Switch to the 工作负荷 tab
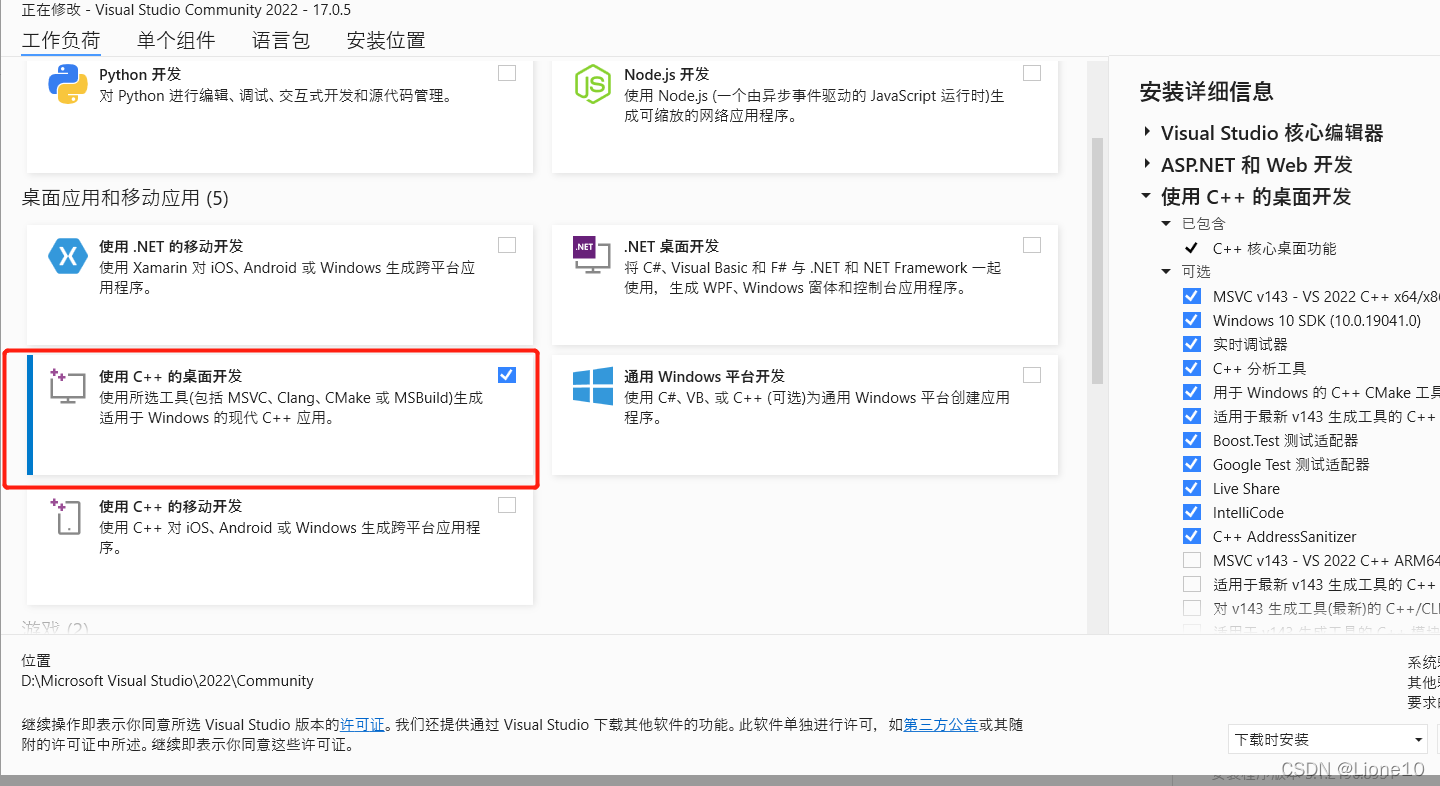1440x786 pixels. [x=61, y=41]
